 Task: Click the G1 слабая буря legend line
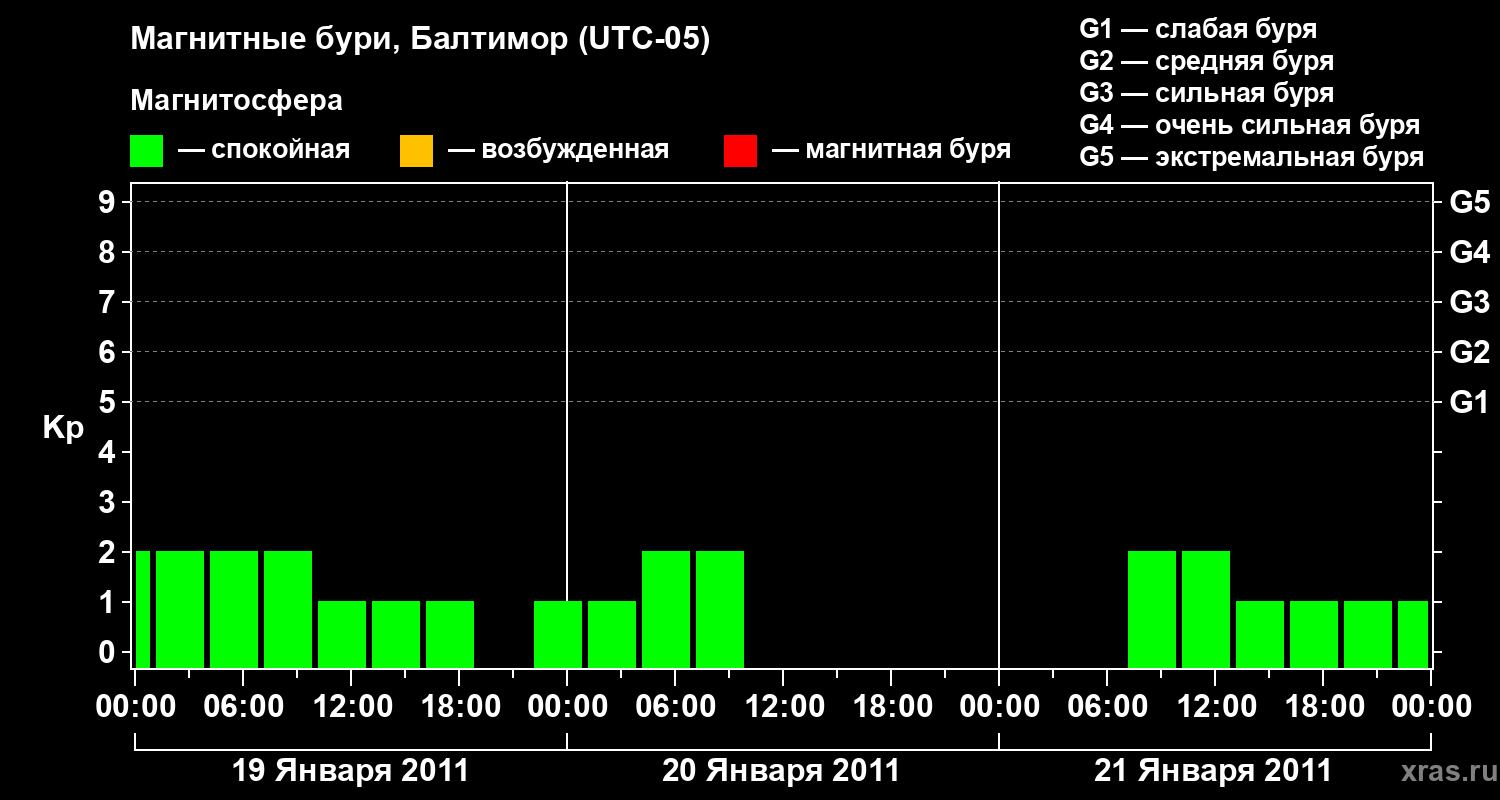1198,29
